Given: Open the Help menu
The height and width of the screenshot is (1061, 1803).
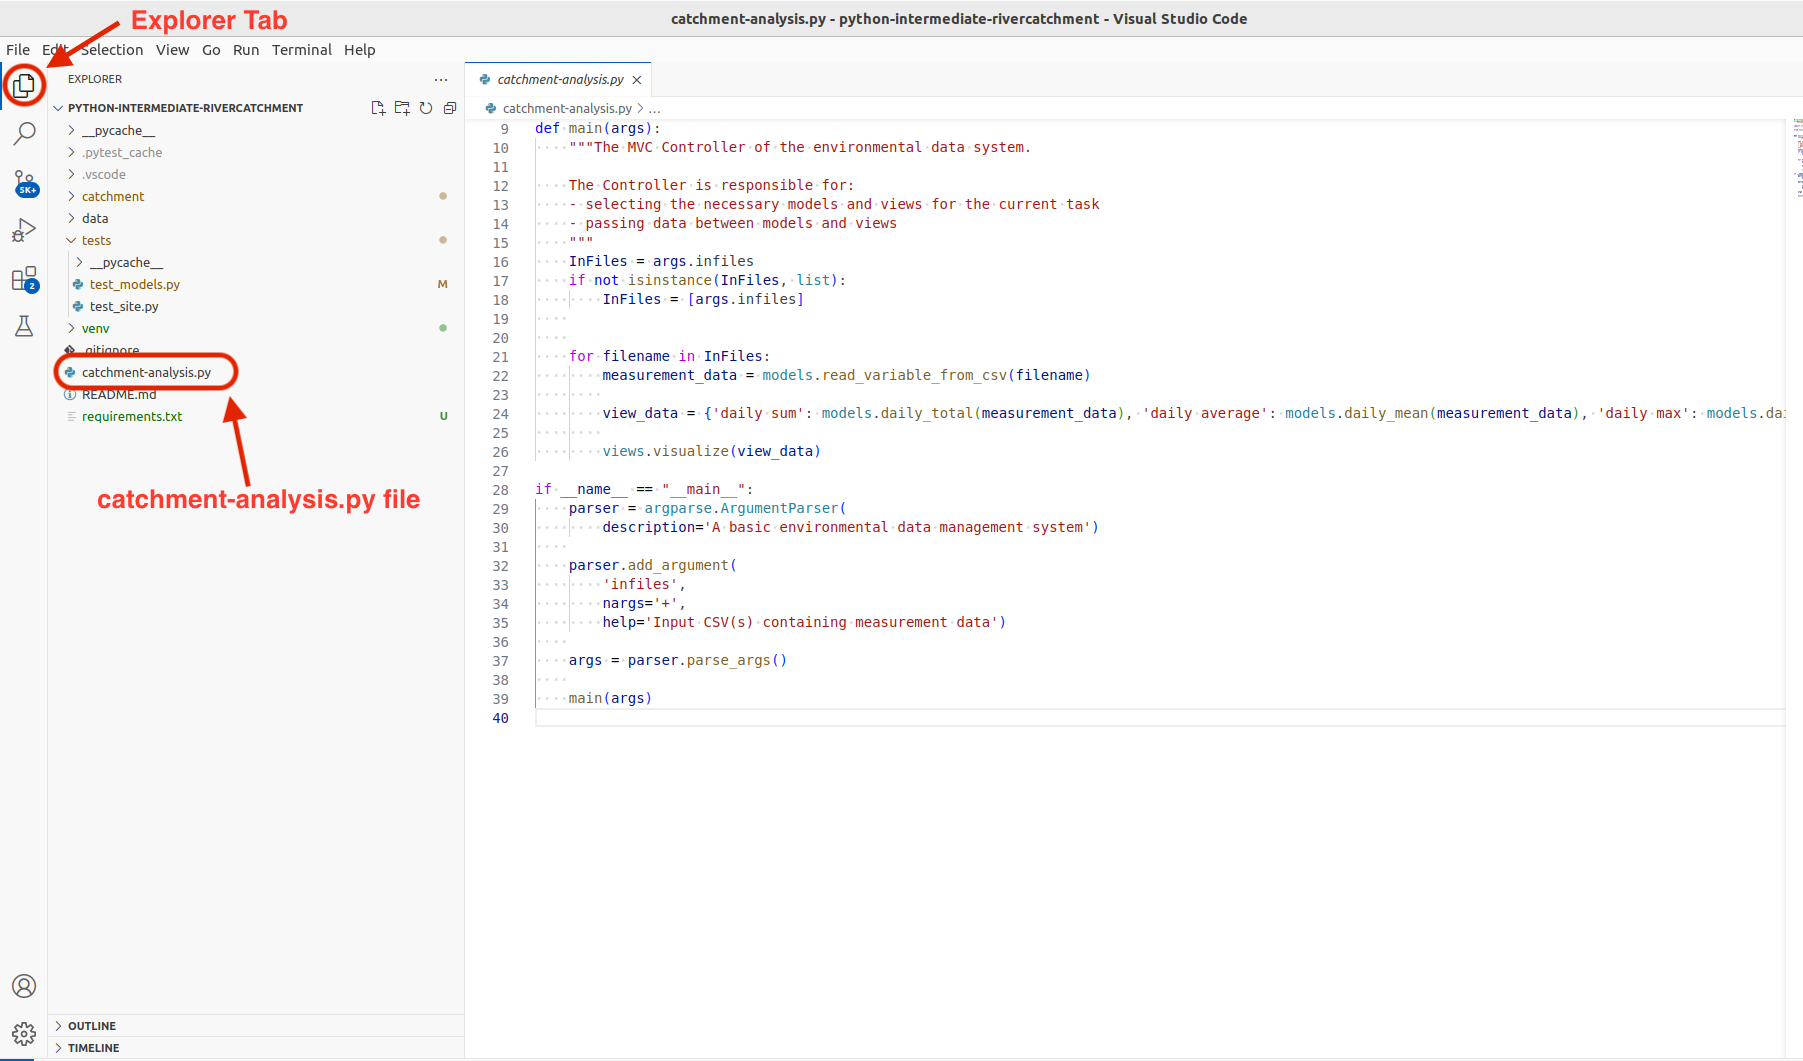Looking at the screenshot, I should (x=360, y=50).
